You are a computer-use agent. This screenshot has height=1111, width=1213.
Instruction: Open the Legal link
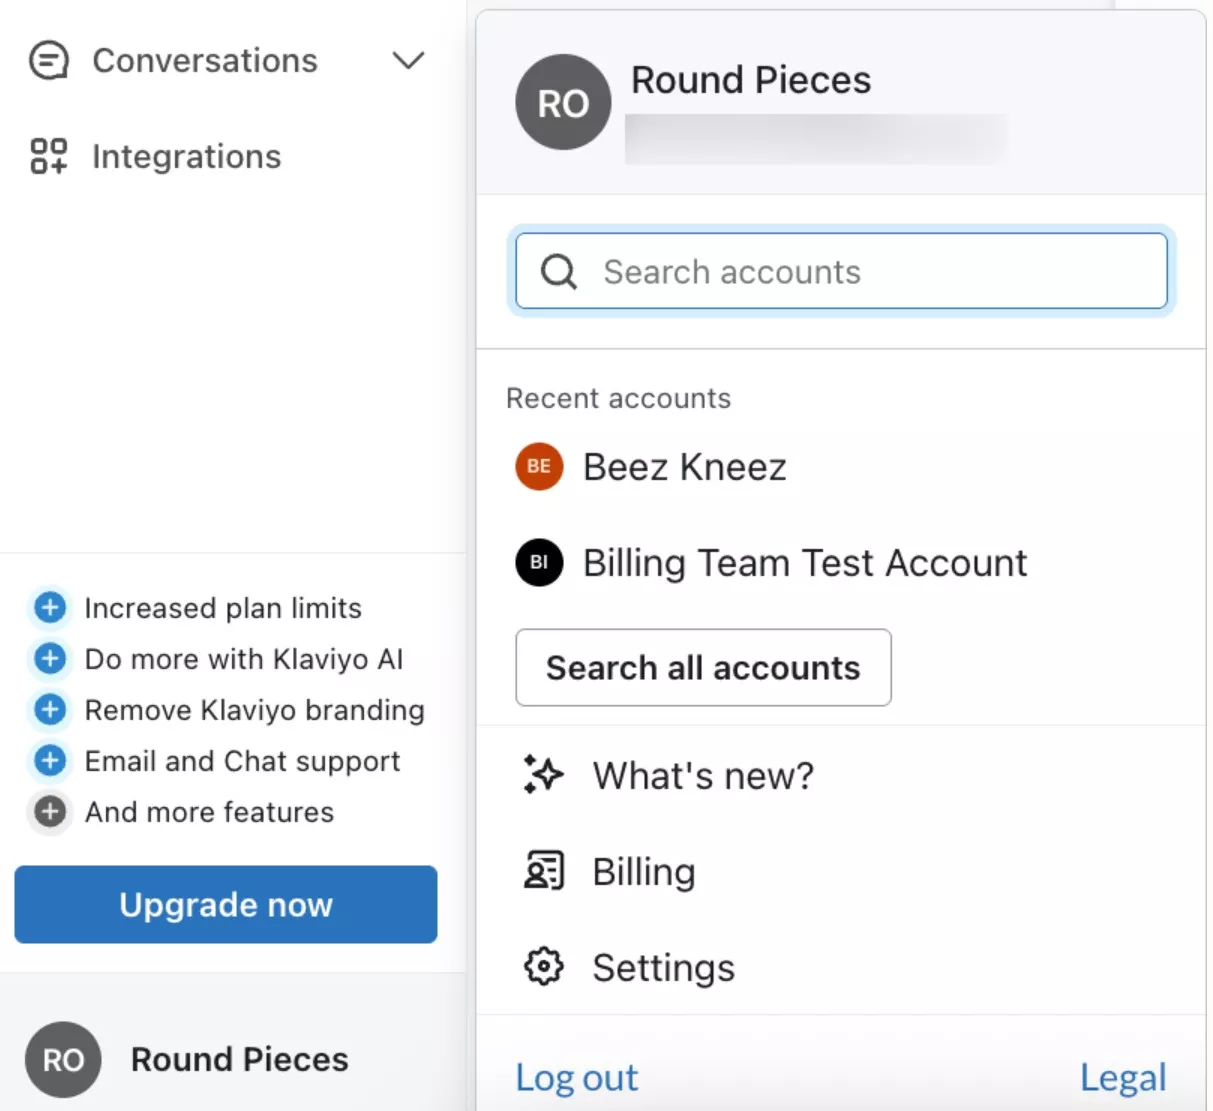coord(1123,1077)
